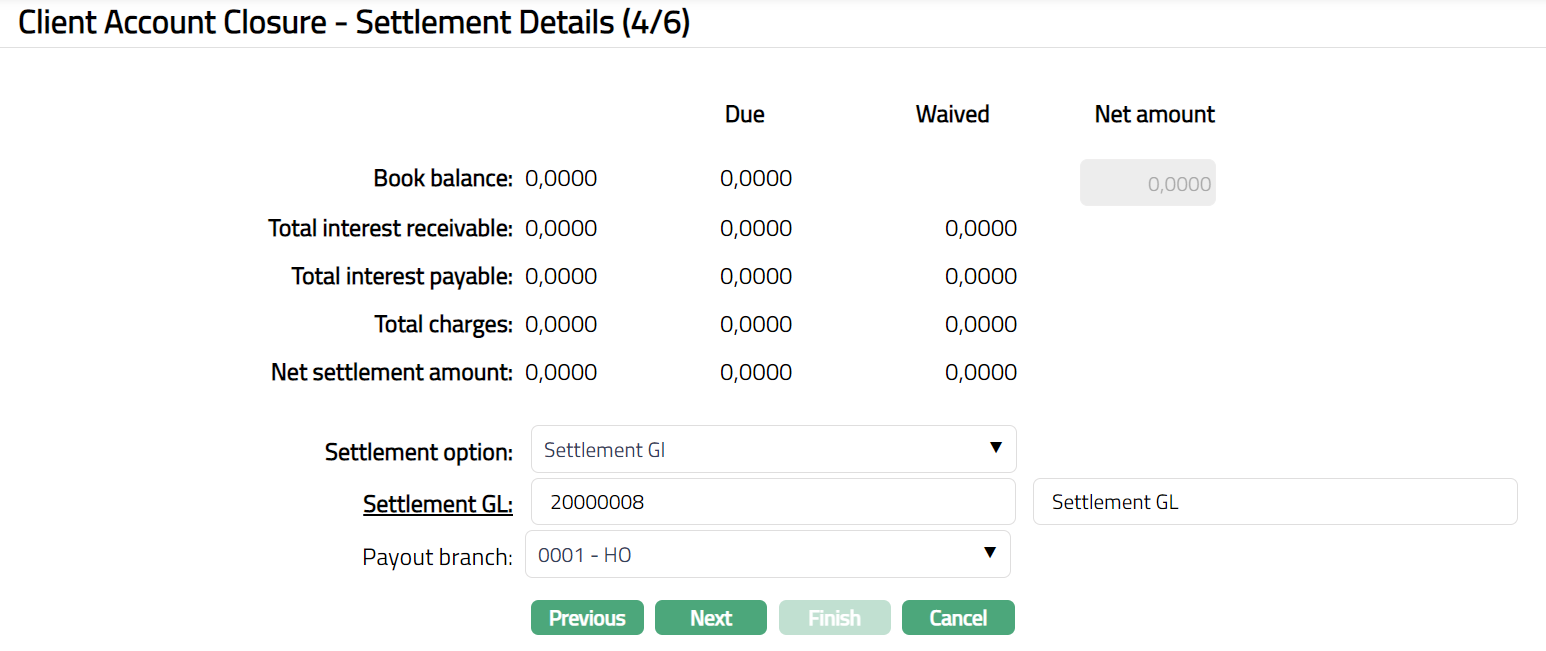Screen dimensions: 1546x651
Task: Click the Total charges label
Action: point(443,325)
